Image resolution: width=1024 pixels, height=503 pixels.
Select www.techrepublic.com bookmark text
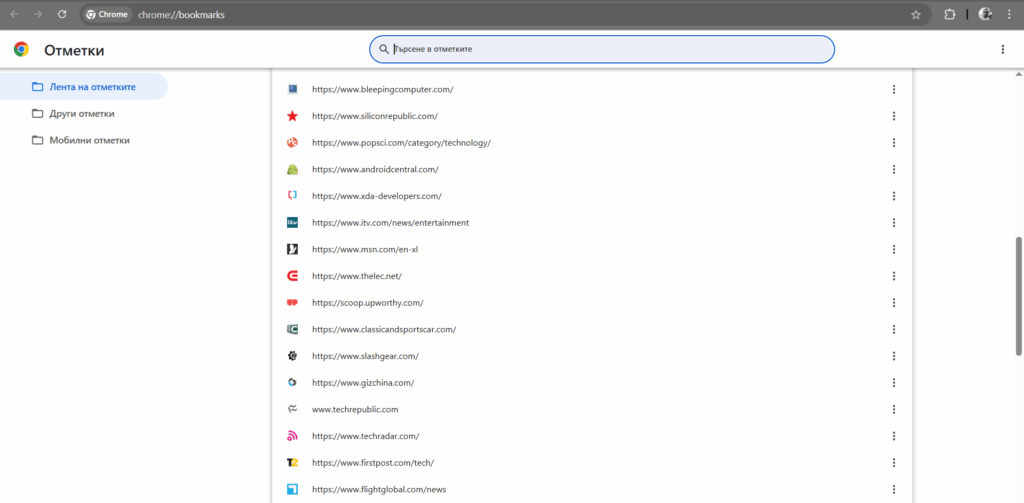[x=355, y=410]
